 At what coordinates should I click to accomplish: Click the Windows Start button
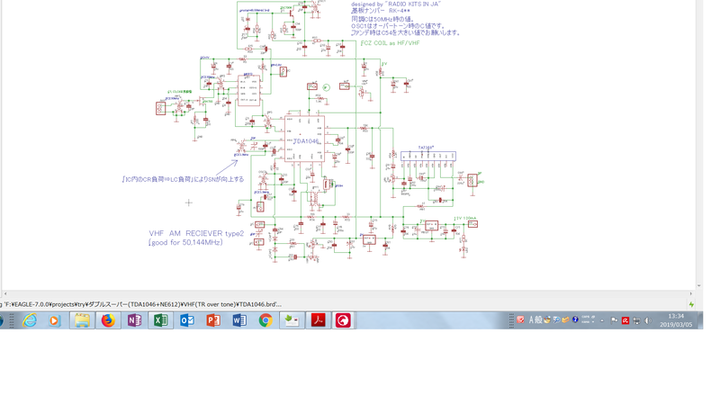coord(6,320)
